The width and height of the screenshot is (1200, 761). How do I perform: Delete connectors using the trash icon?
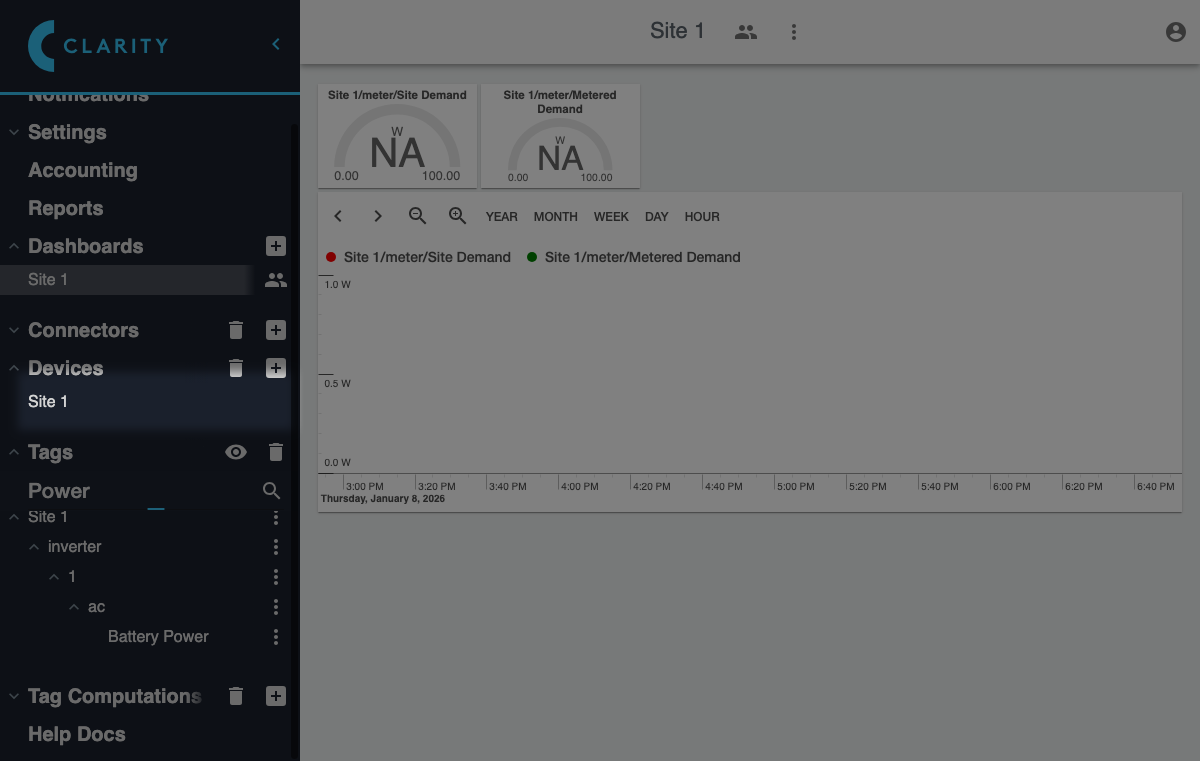pyautogui.click(x=236, y=330)
